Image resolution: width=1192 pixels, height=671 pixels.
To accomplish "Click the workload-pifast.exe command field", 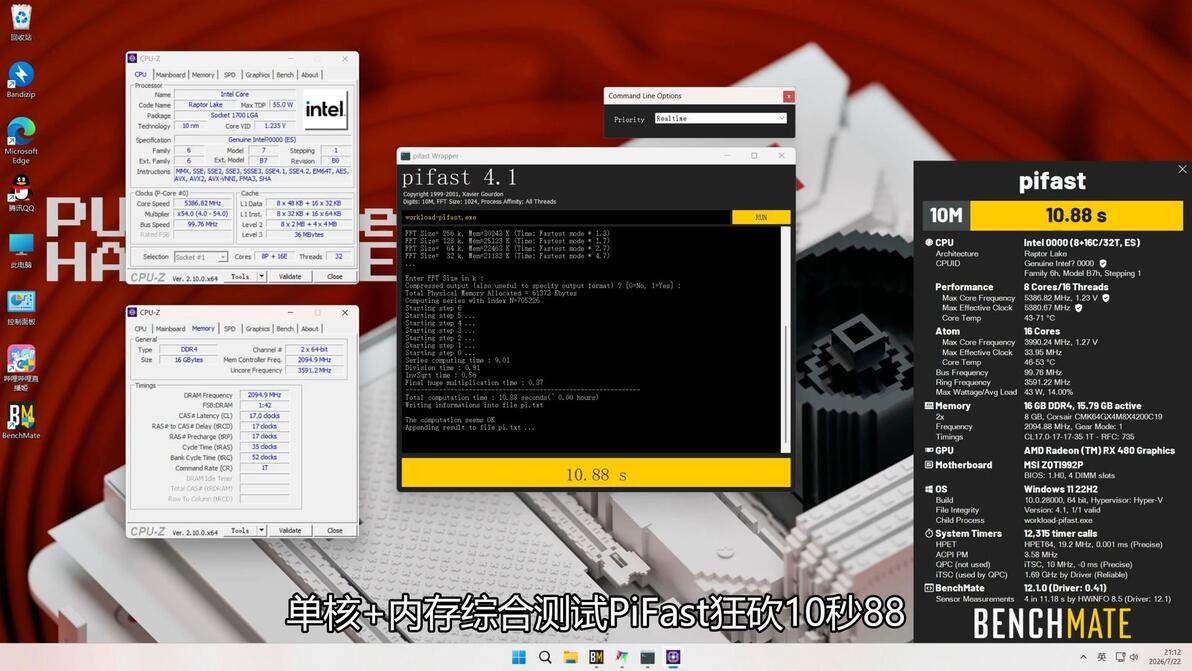I will [566, 217].
